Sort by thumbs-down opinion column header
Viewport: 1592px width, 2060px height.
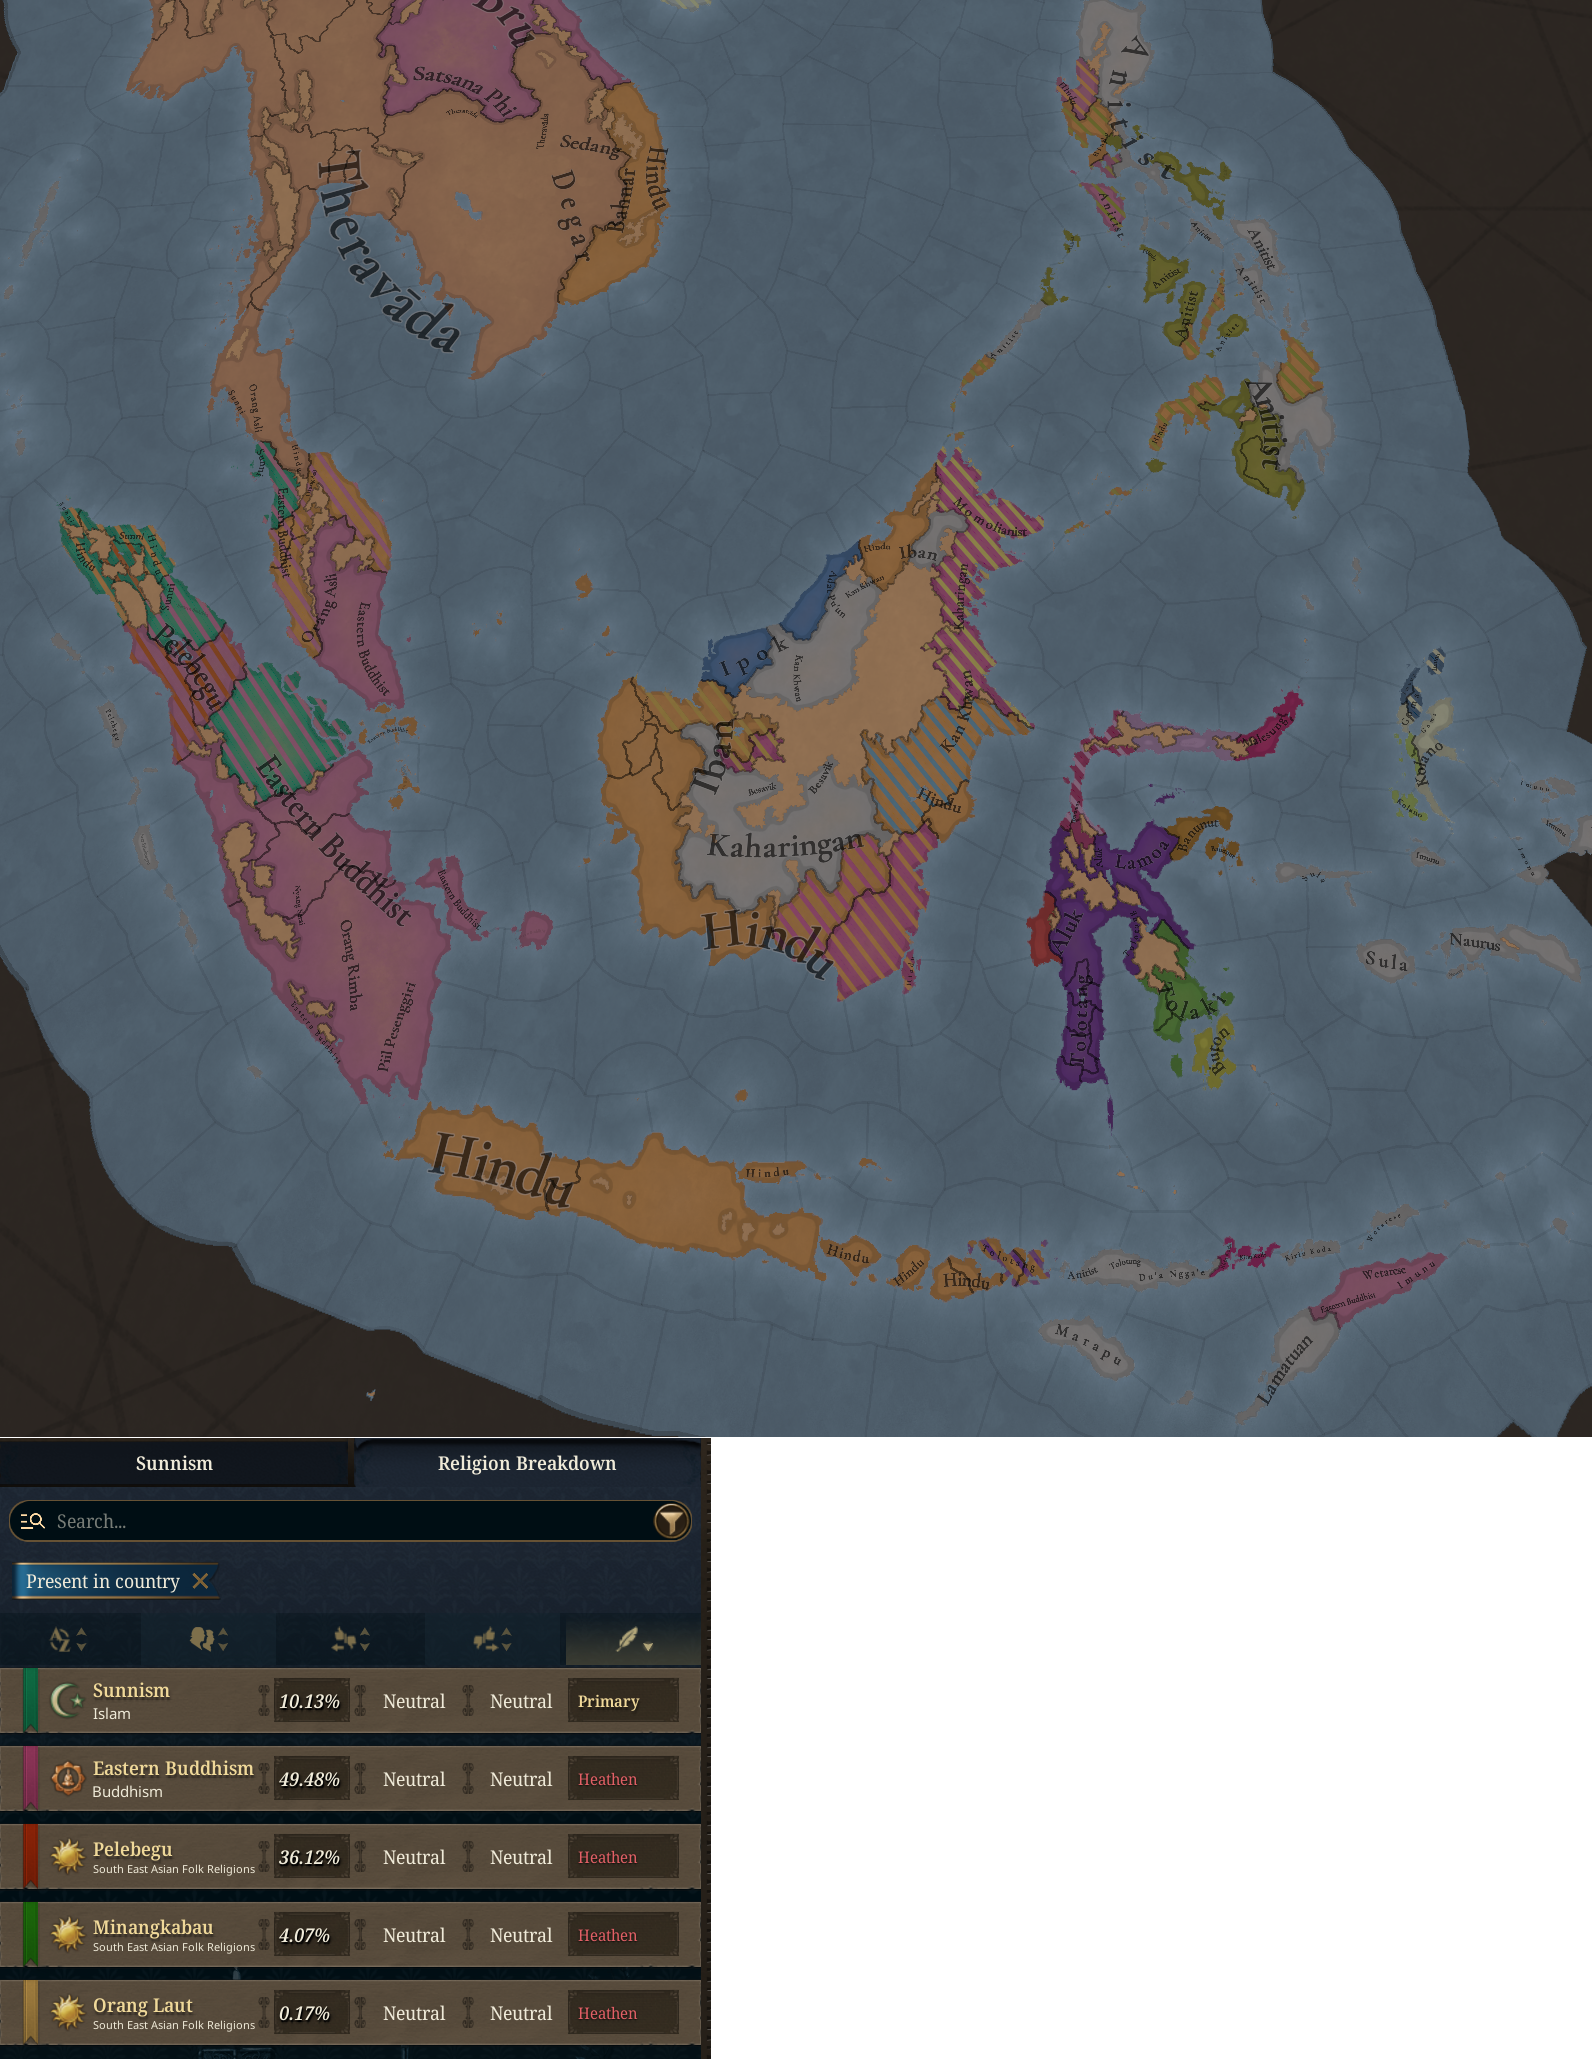click(x=350, y=1639)
